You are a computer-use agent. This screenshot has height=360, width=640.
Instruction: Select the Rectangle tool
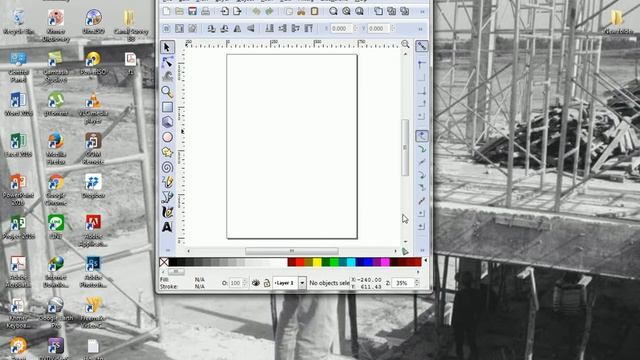[167, 107]
